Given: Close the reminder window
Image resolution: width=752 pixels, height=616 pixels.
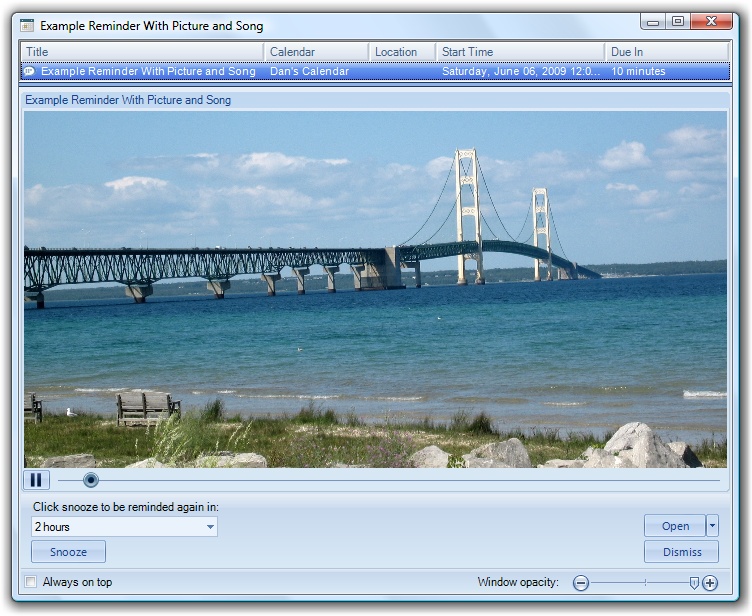Looking at the screenshot, I should [711, 22].
